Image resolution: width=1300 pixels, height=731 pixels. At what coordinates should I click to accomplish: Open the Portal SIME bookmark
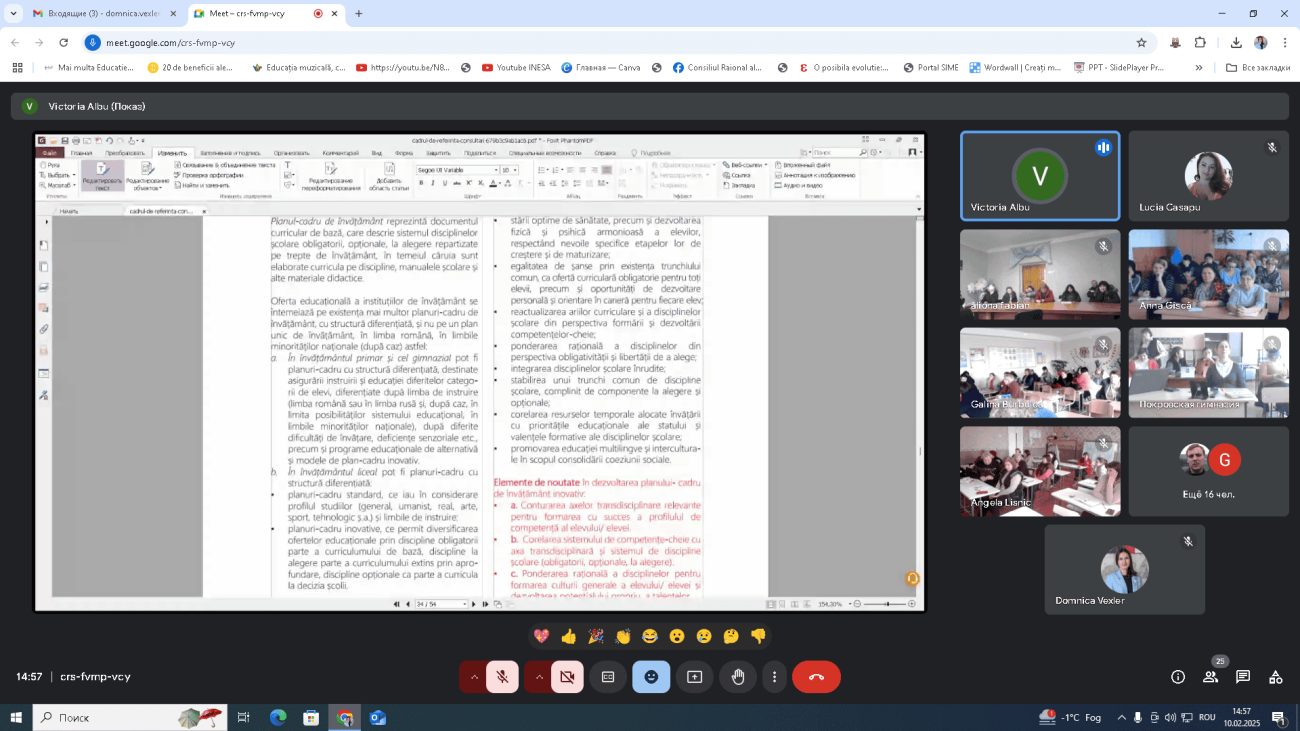click(930, 68)
